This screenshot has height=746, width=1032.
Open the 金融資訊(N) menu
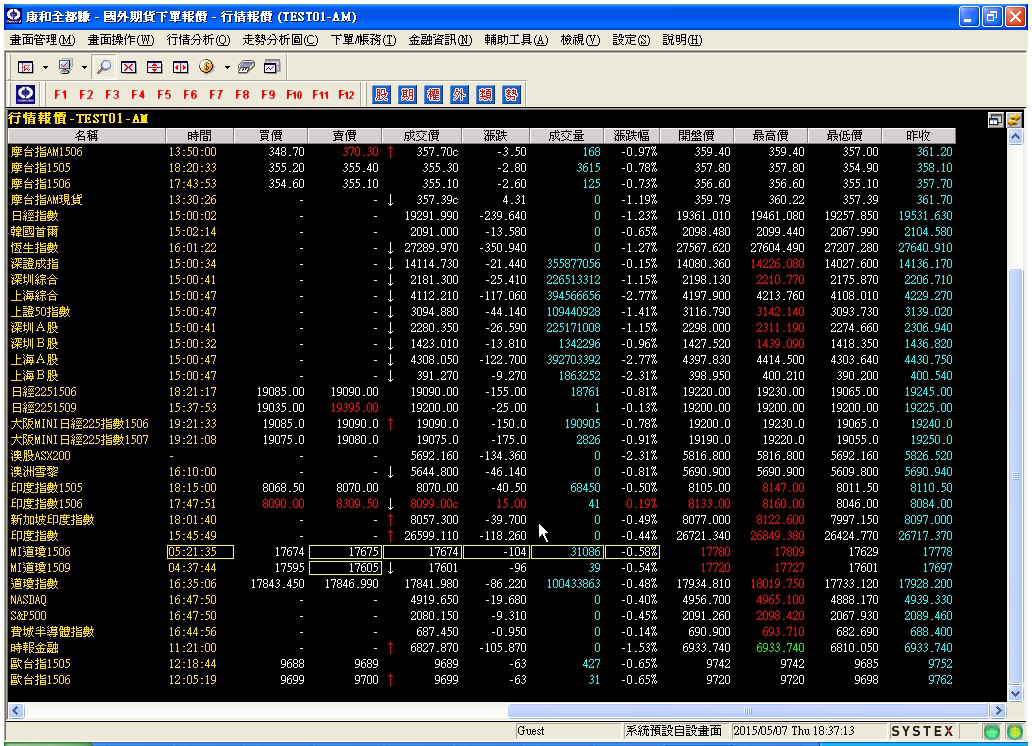tap(440, 40)
